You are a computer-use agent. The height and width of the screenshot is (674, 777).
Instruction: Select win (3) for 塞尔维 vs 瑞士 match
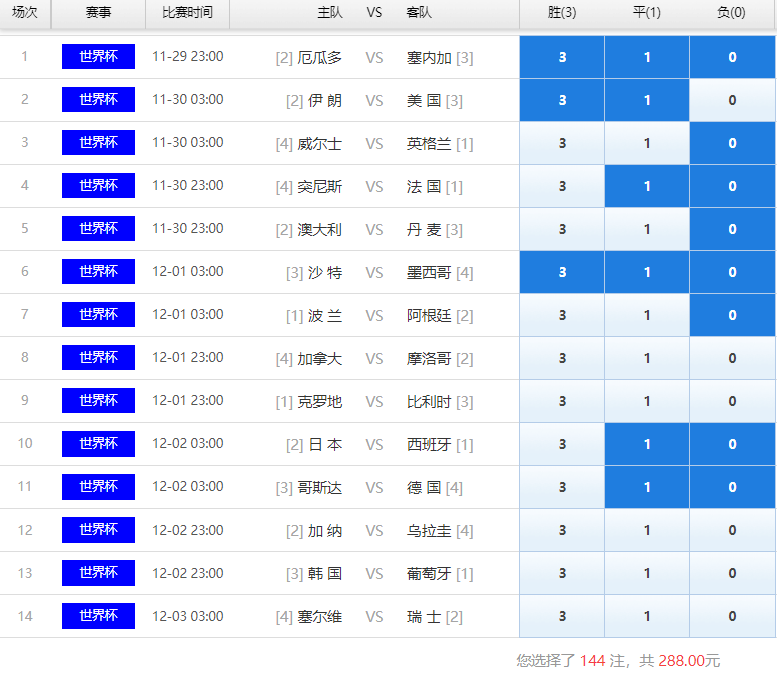pos(562,617)
